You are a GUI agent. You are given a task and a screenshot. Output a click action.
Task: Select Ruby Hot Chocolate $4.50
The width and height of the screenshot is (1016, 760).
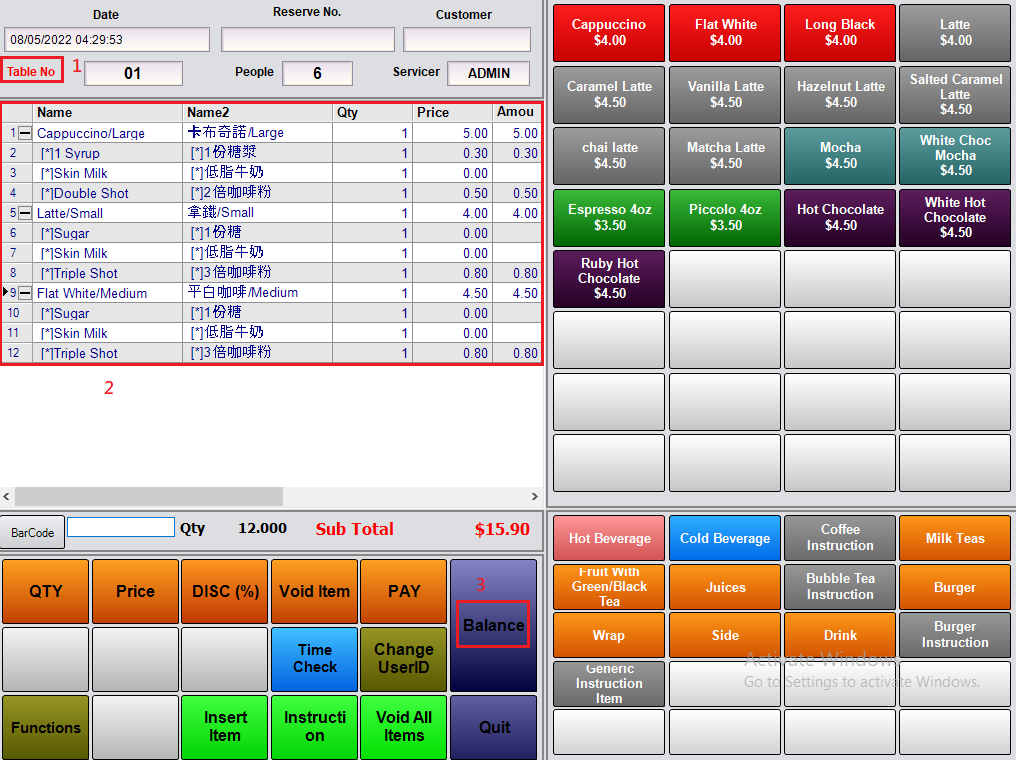point(609,279)
